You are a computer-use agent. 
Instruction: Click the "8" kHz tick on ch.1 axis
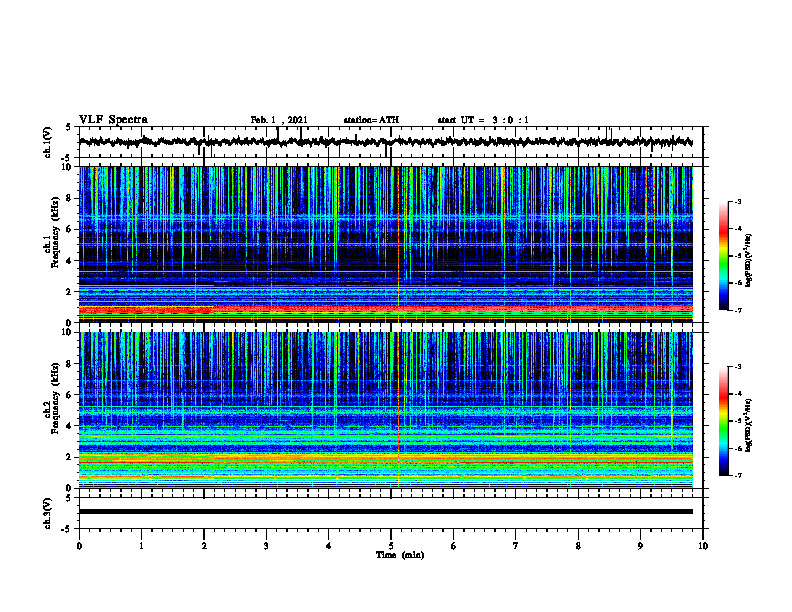(69, 198)
